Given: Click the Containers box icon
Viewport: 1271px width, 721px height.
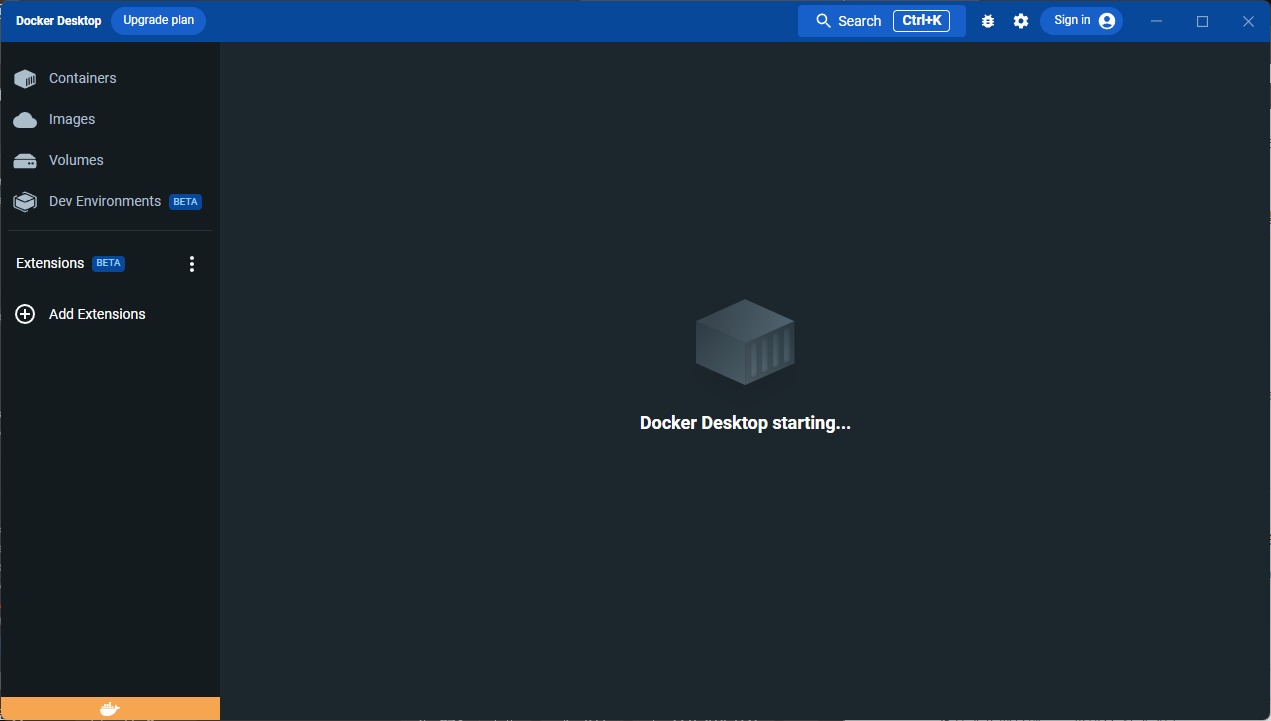Looking at the screenshot, I should click(x=25, y=79).
